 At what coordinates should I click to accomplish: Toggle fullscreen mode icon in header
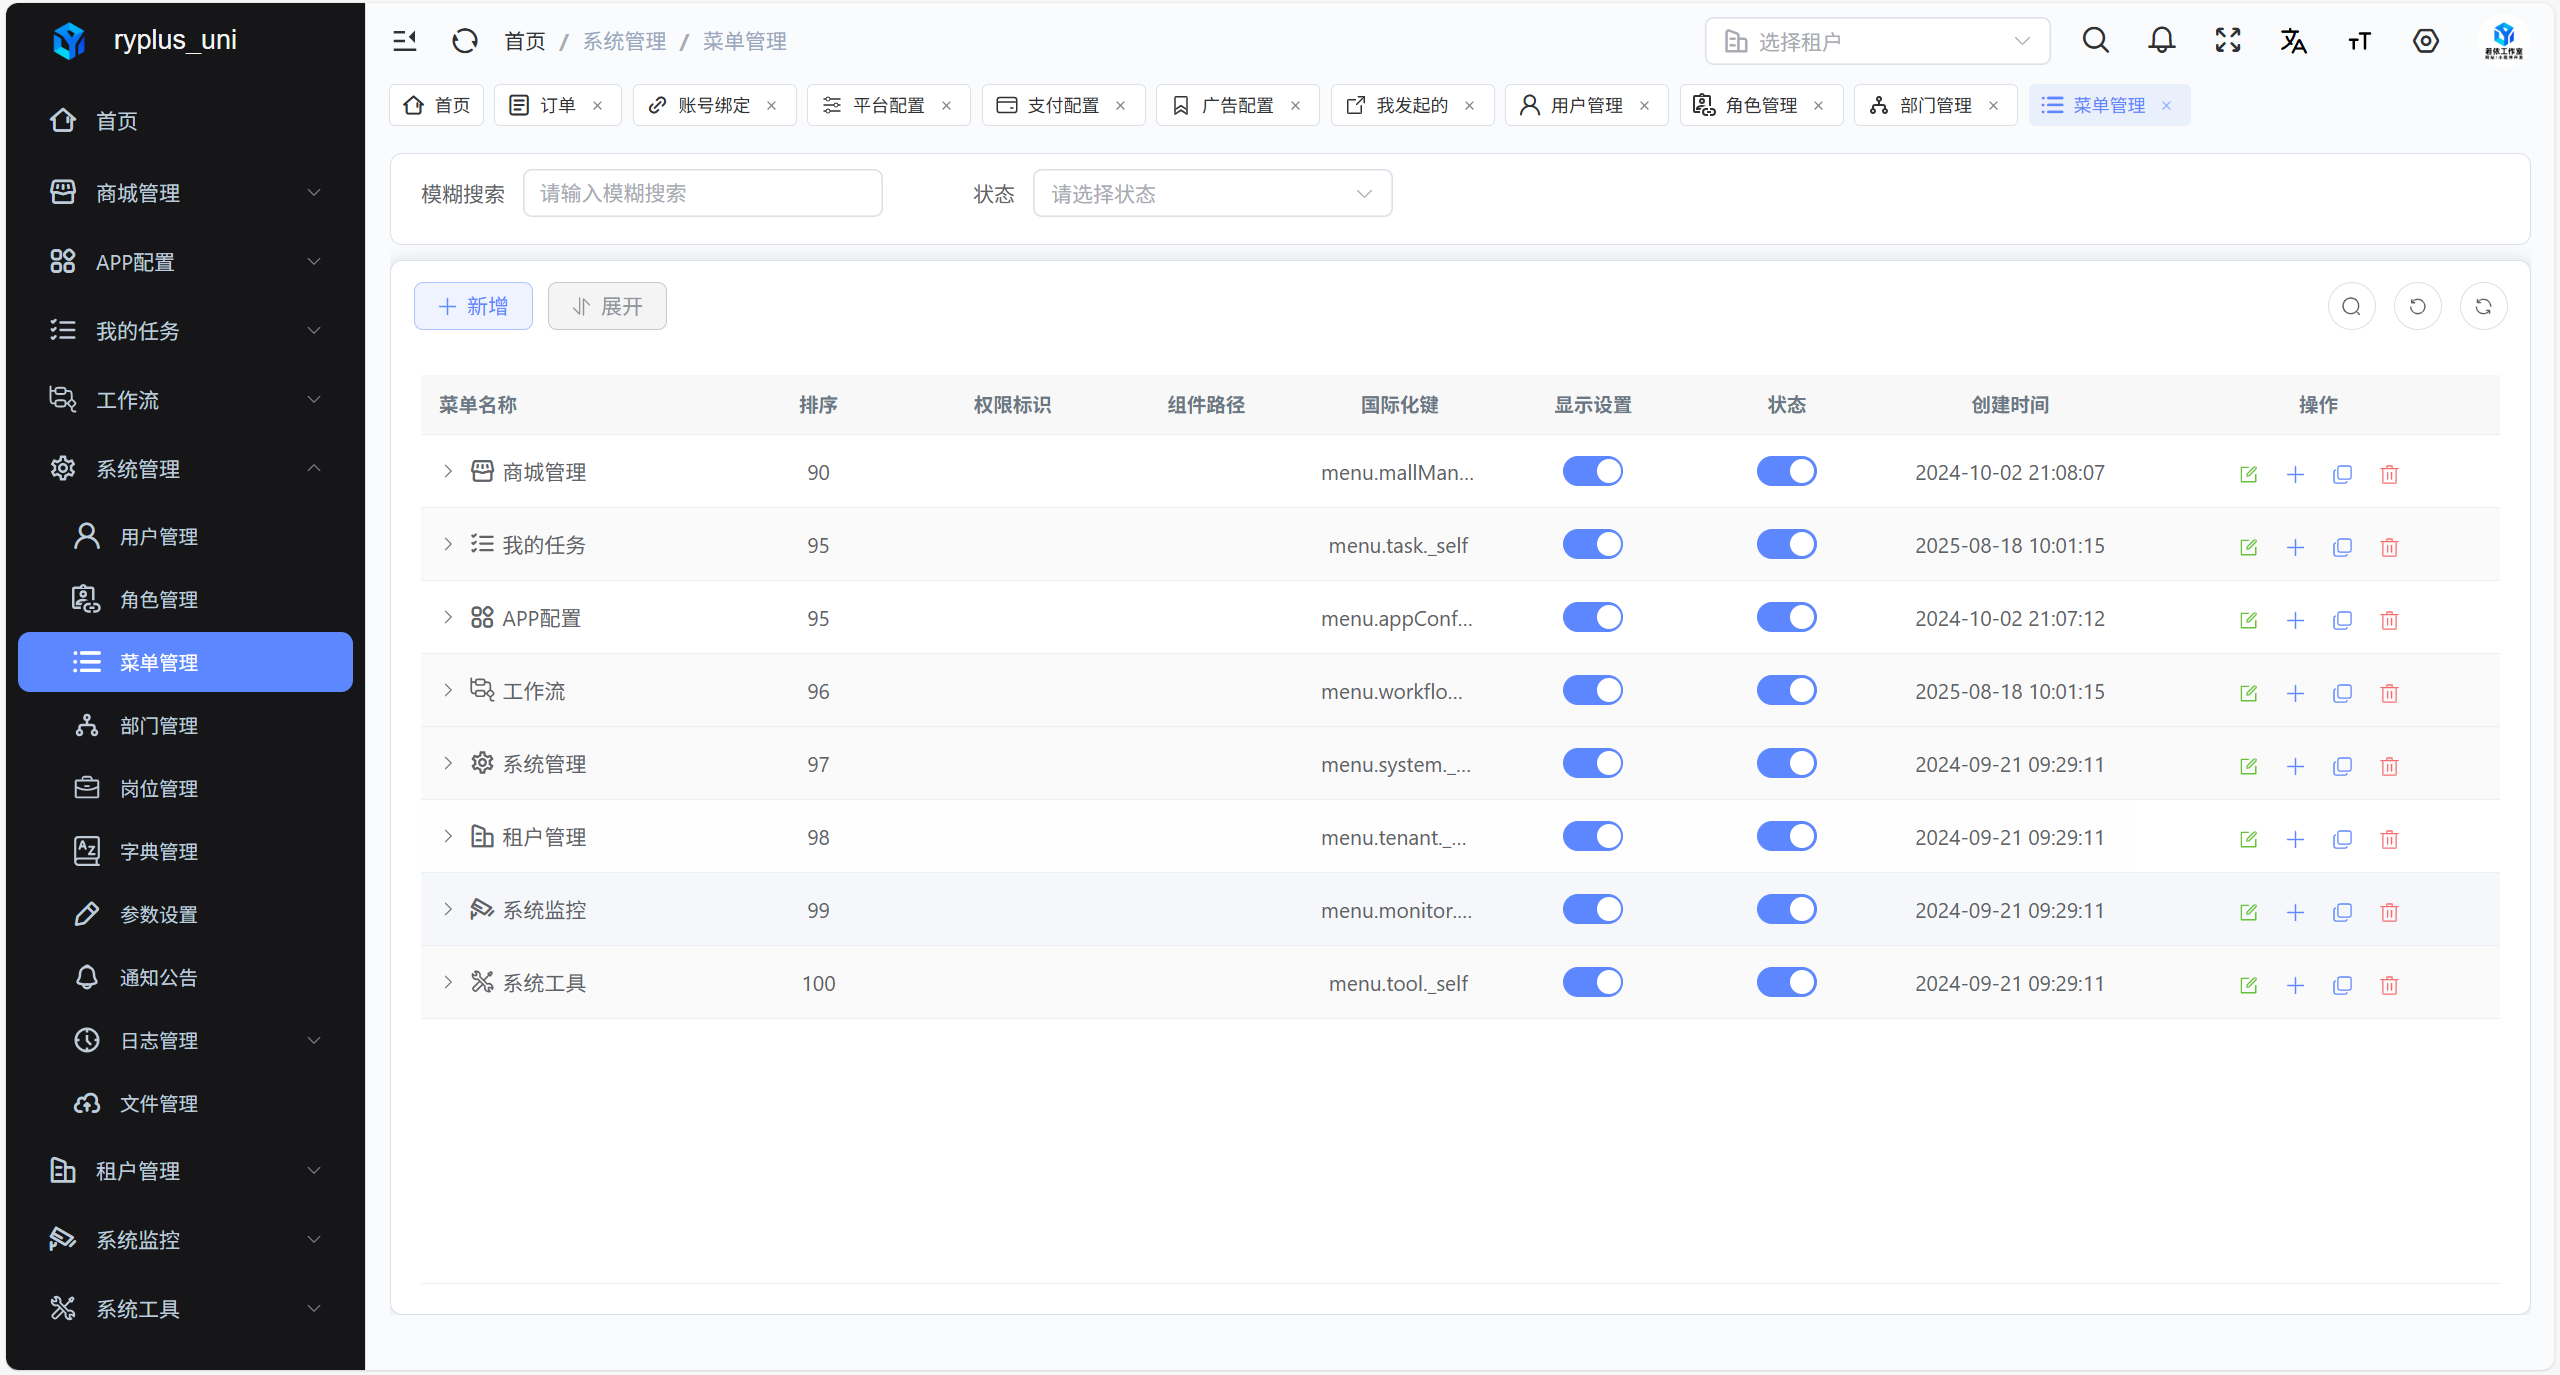2228,41
